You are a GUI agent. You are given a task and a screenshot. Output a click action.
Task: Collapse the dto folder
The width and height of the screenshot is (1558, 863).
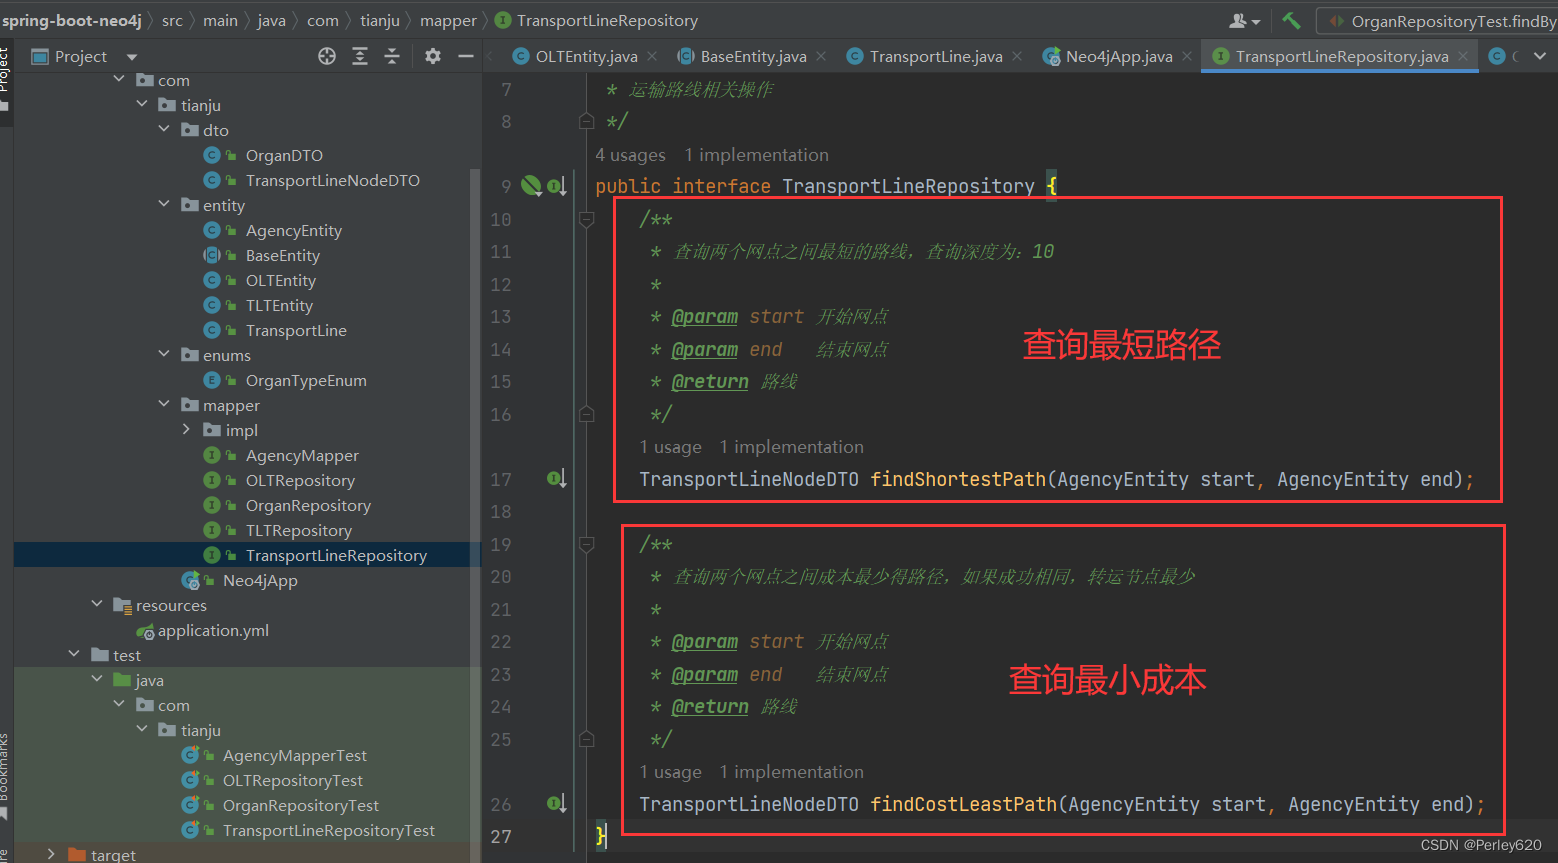(x=164, y=129)
